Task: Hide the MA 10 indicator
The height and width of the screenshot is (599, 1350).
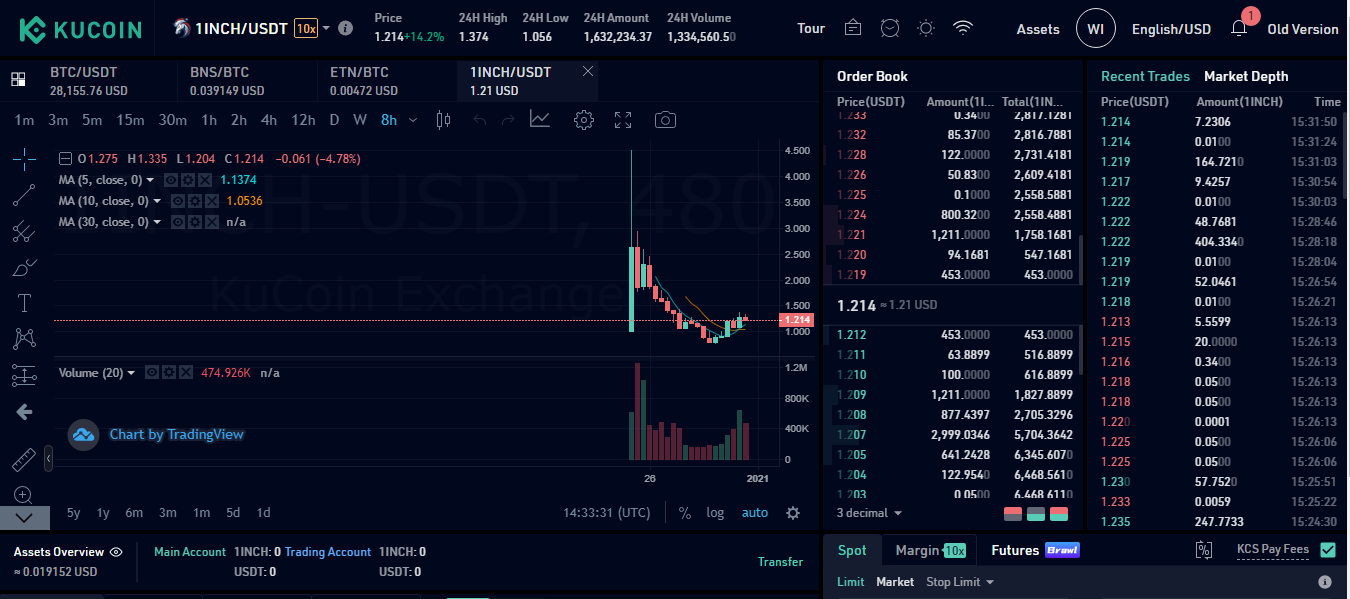Action: coord(177,201)
